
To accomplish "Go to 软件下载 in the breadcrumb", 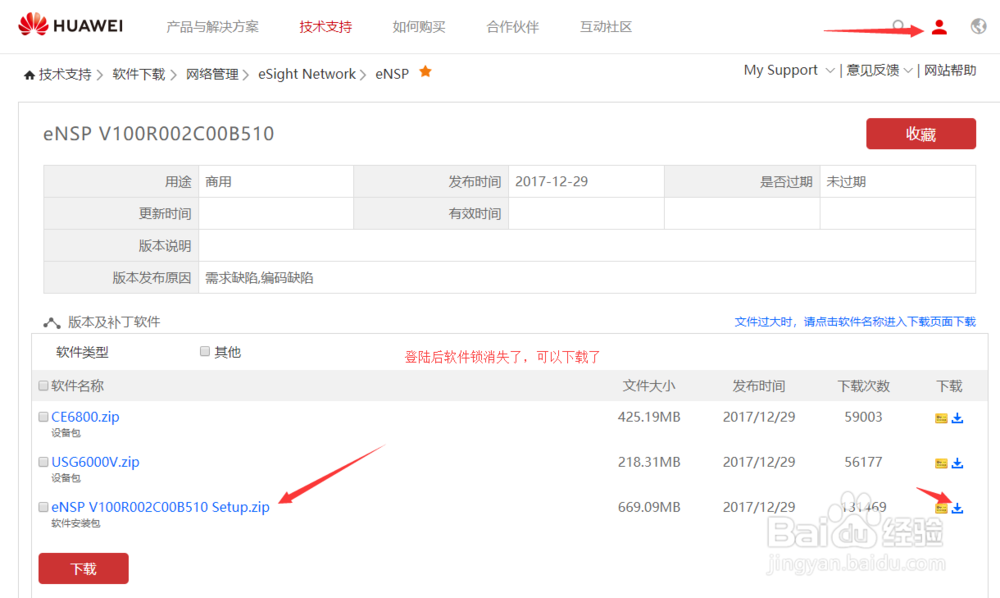I will (138, 75).
